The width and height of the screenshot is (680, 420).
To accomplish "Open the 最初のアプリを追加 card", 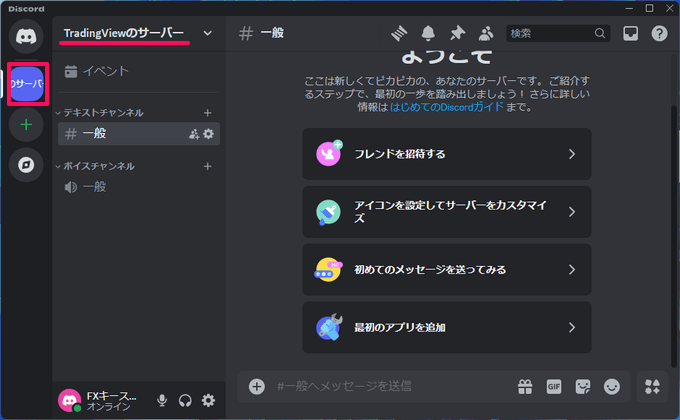I will 447,328.
